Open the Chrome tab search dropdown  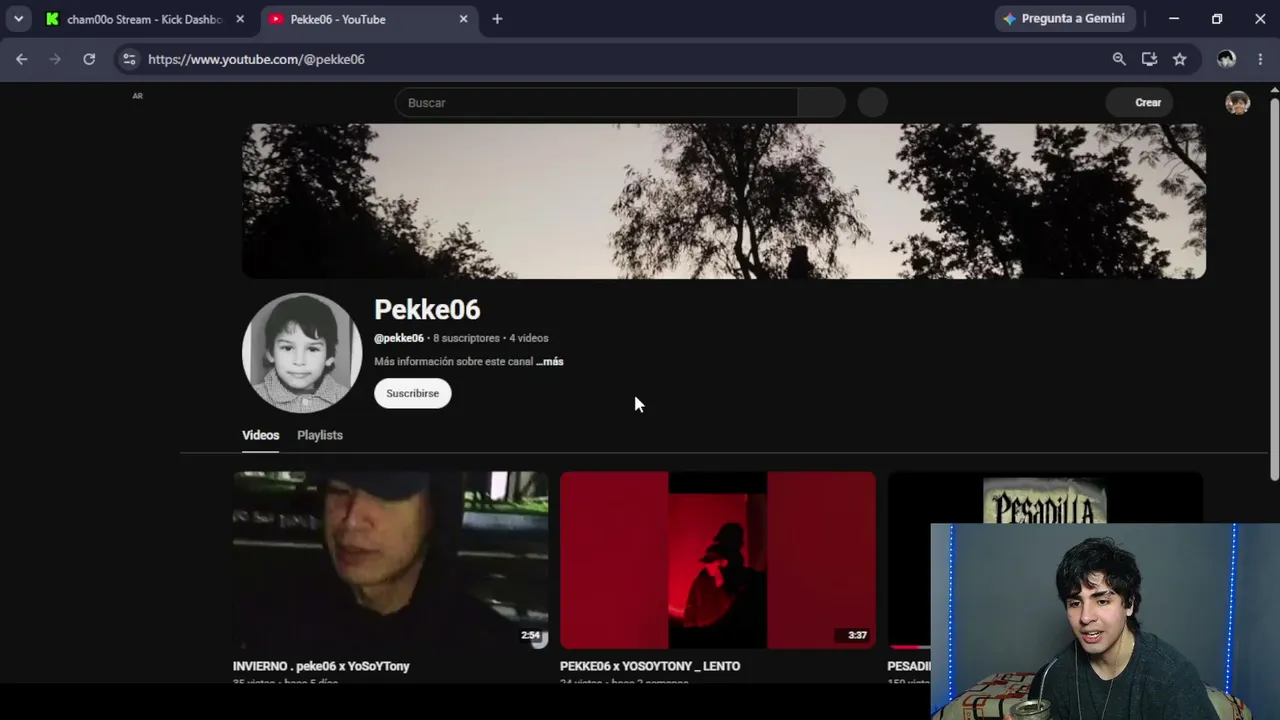pyautogui.click(x=18, y=19)
